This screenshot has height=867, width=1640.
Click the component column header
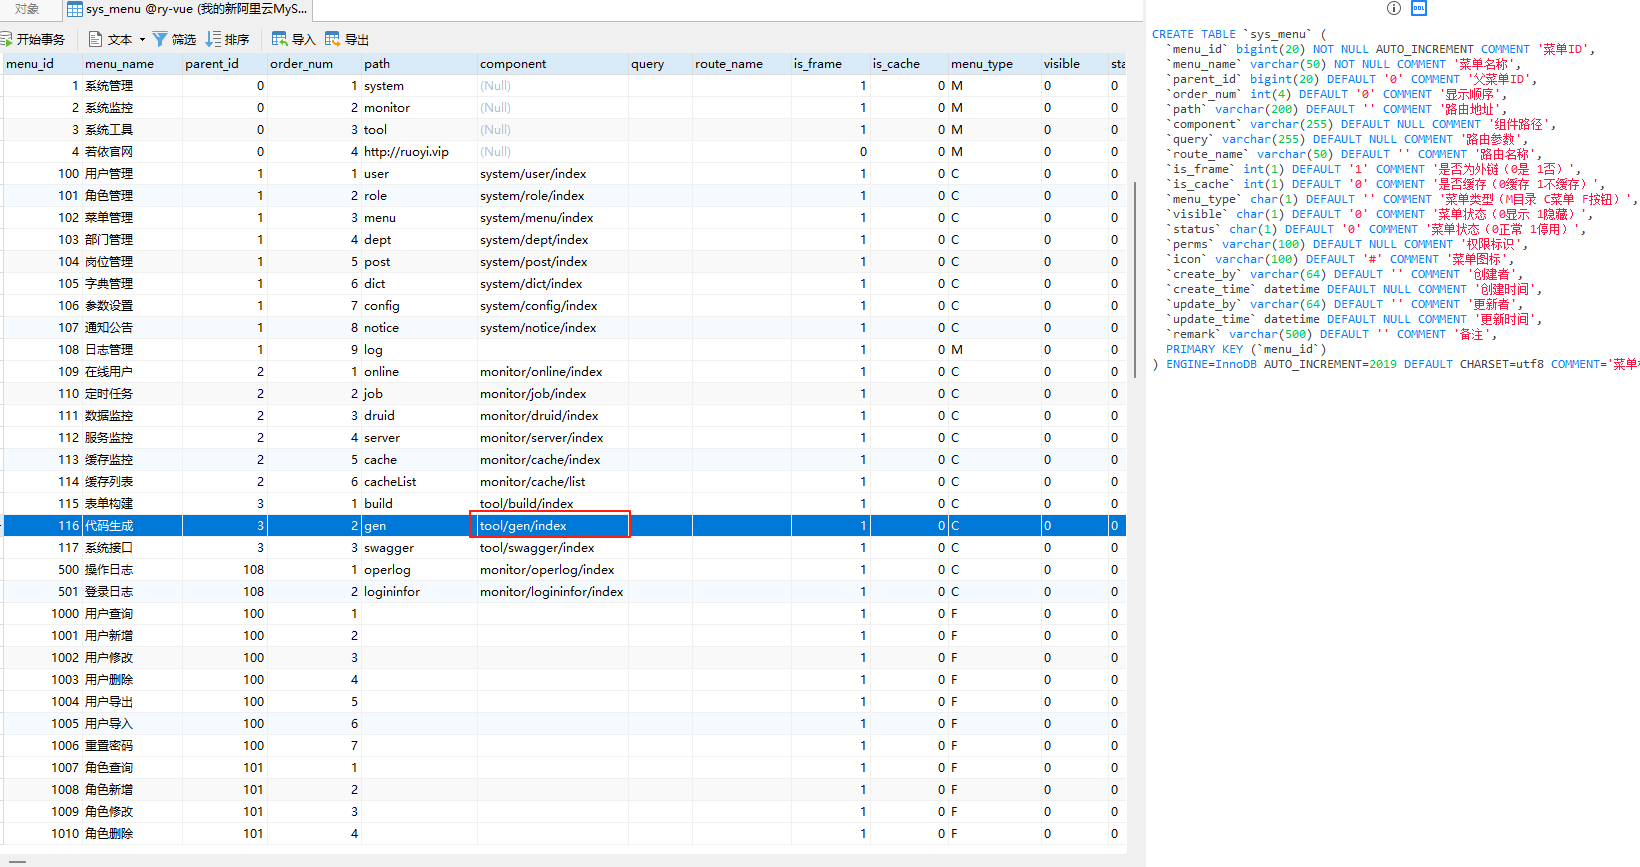(552, 63)
